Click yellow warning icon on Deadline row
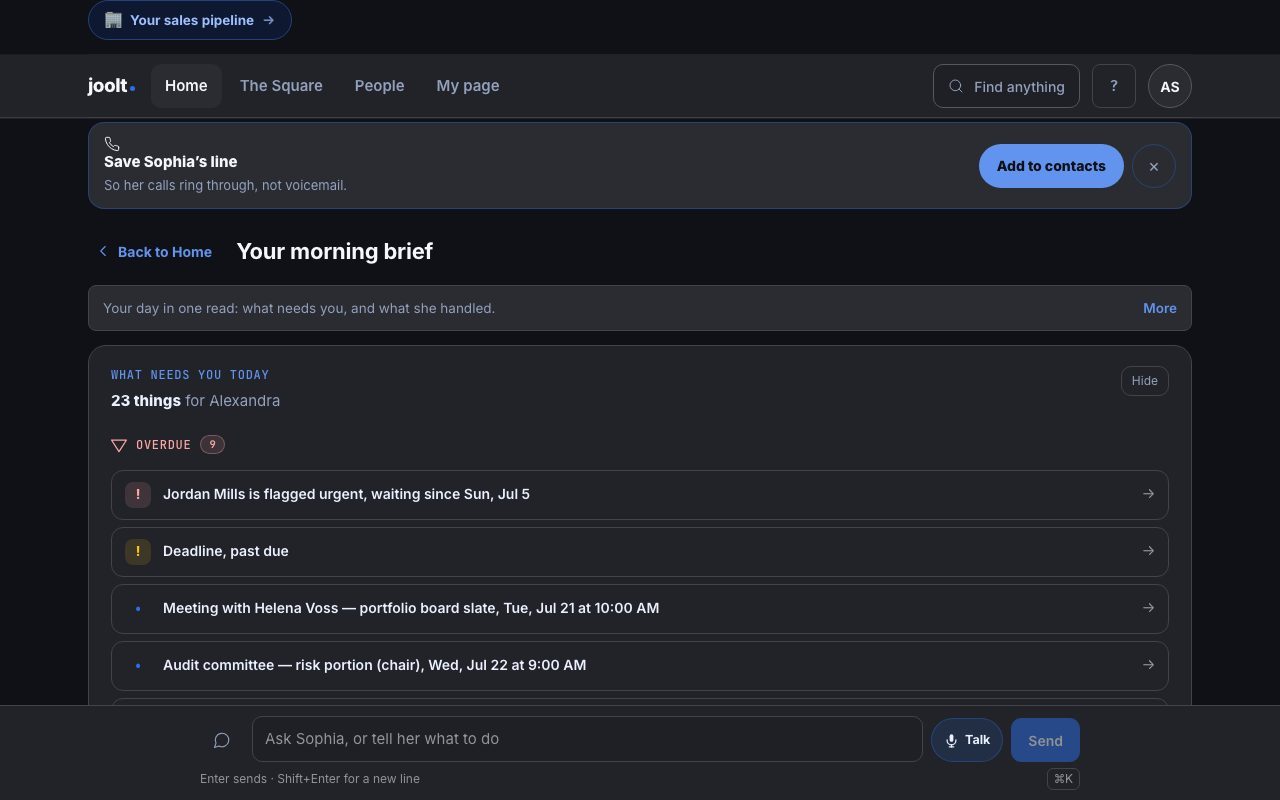The width and height of the screenshot is (1280, 800). pos(138,552)
